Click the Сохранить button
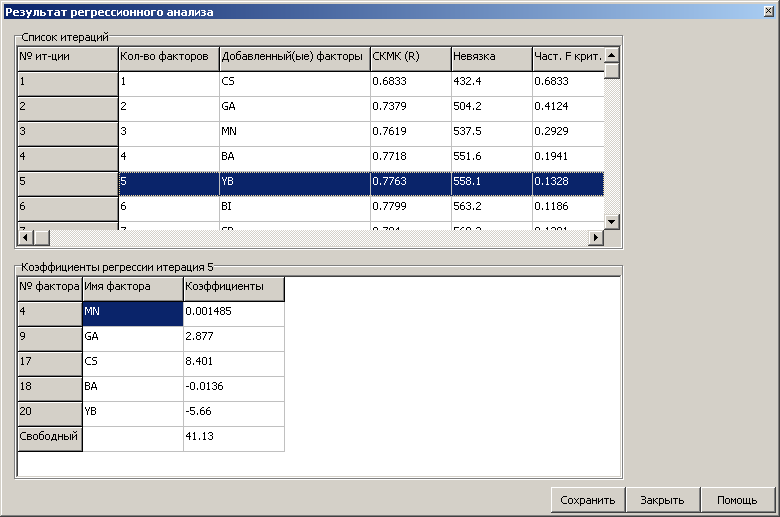 click(x=587, y=500)
